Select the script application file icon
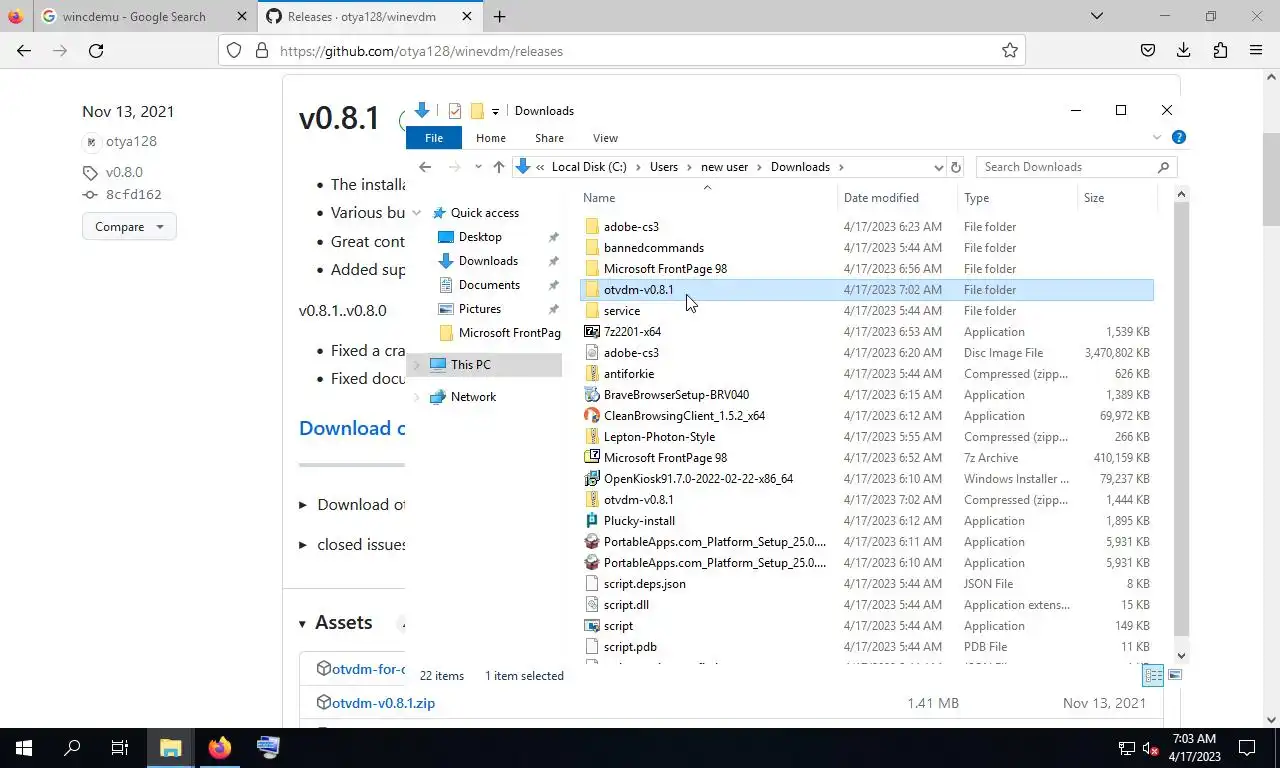 click(592, 625)
